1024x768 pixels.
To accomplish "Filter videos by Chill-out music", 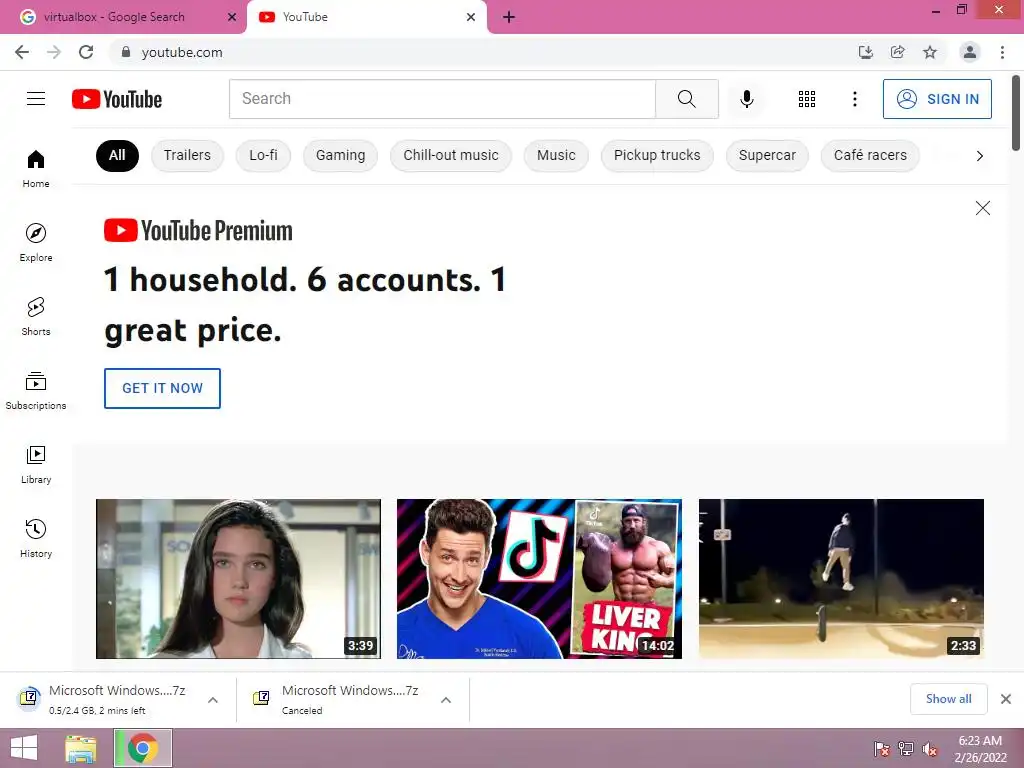I will pos(451,155).
